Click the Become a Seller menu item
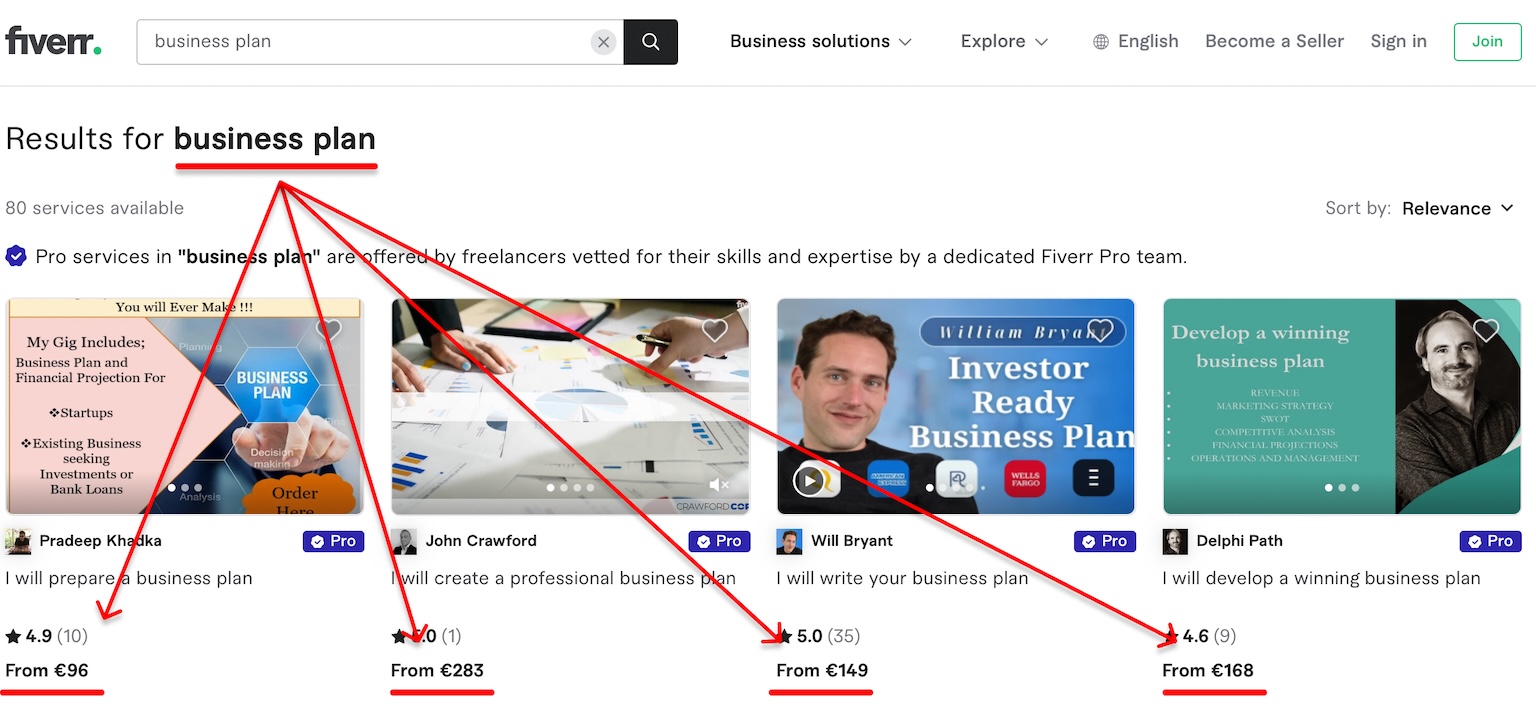This screenshot has height=711, width=1536. tap(1274, 41)
